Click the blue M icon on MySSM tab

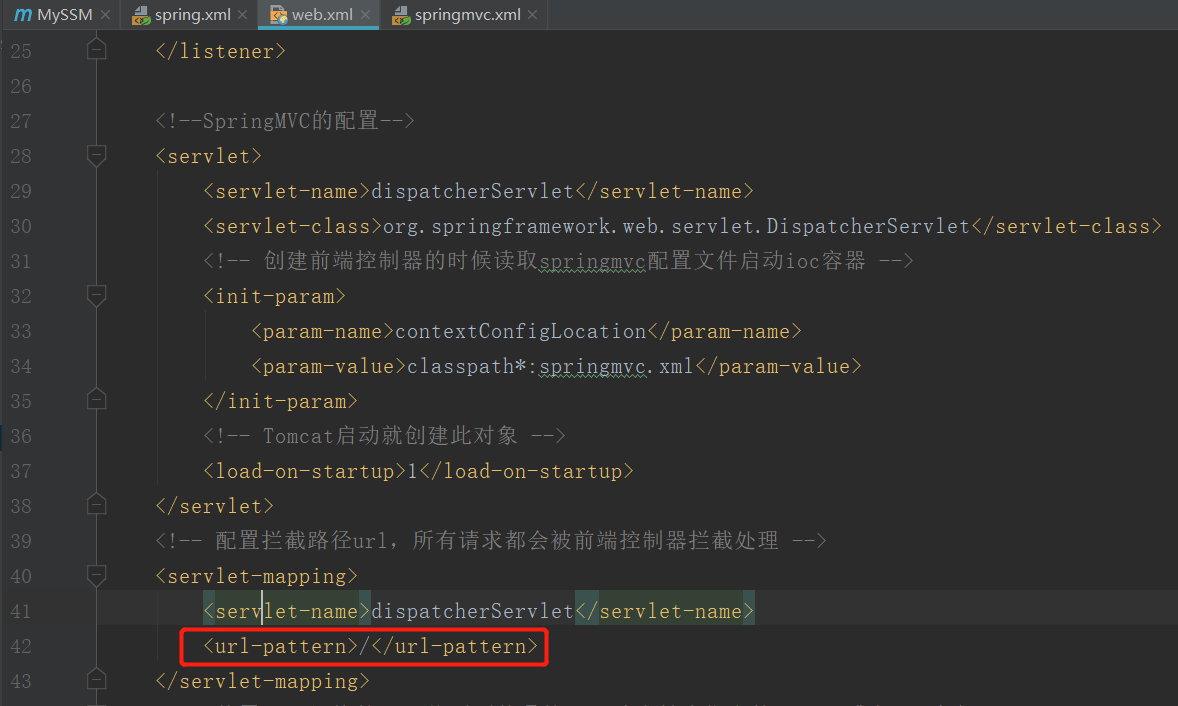[x=22, y=15]
